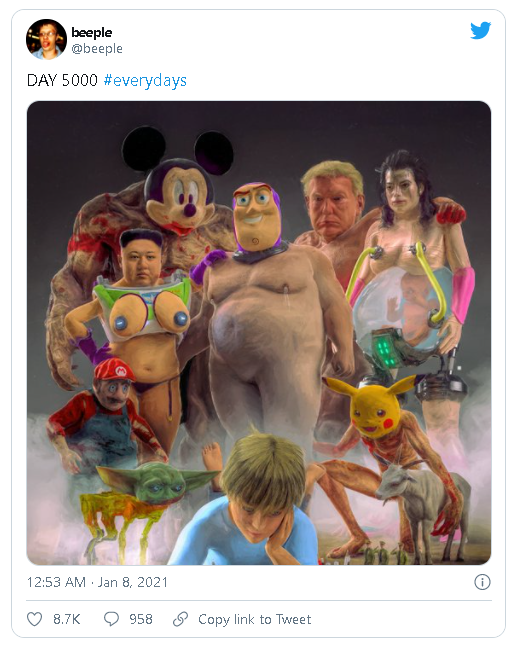Open beeple's profile avatar picture
This screenshot has height=653, width=513.
[46, 39]
